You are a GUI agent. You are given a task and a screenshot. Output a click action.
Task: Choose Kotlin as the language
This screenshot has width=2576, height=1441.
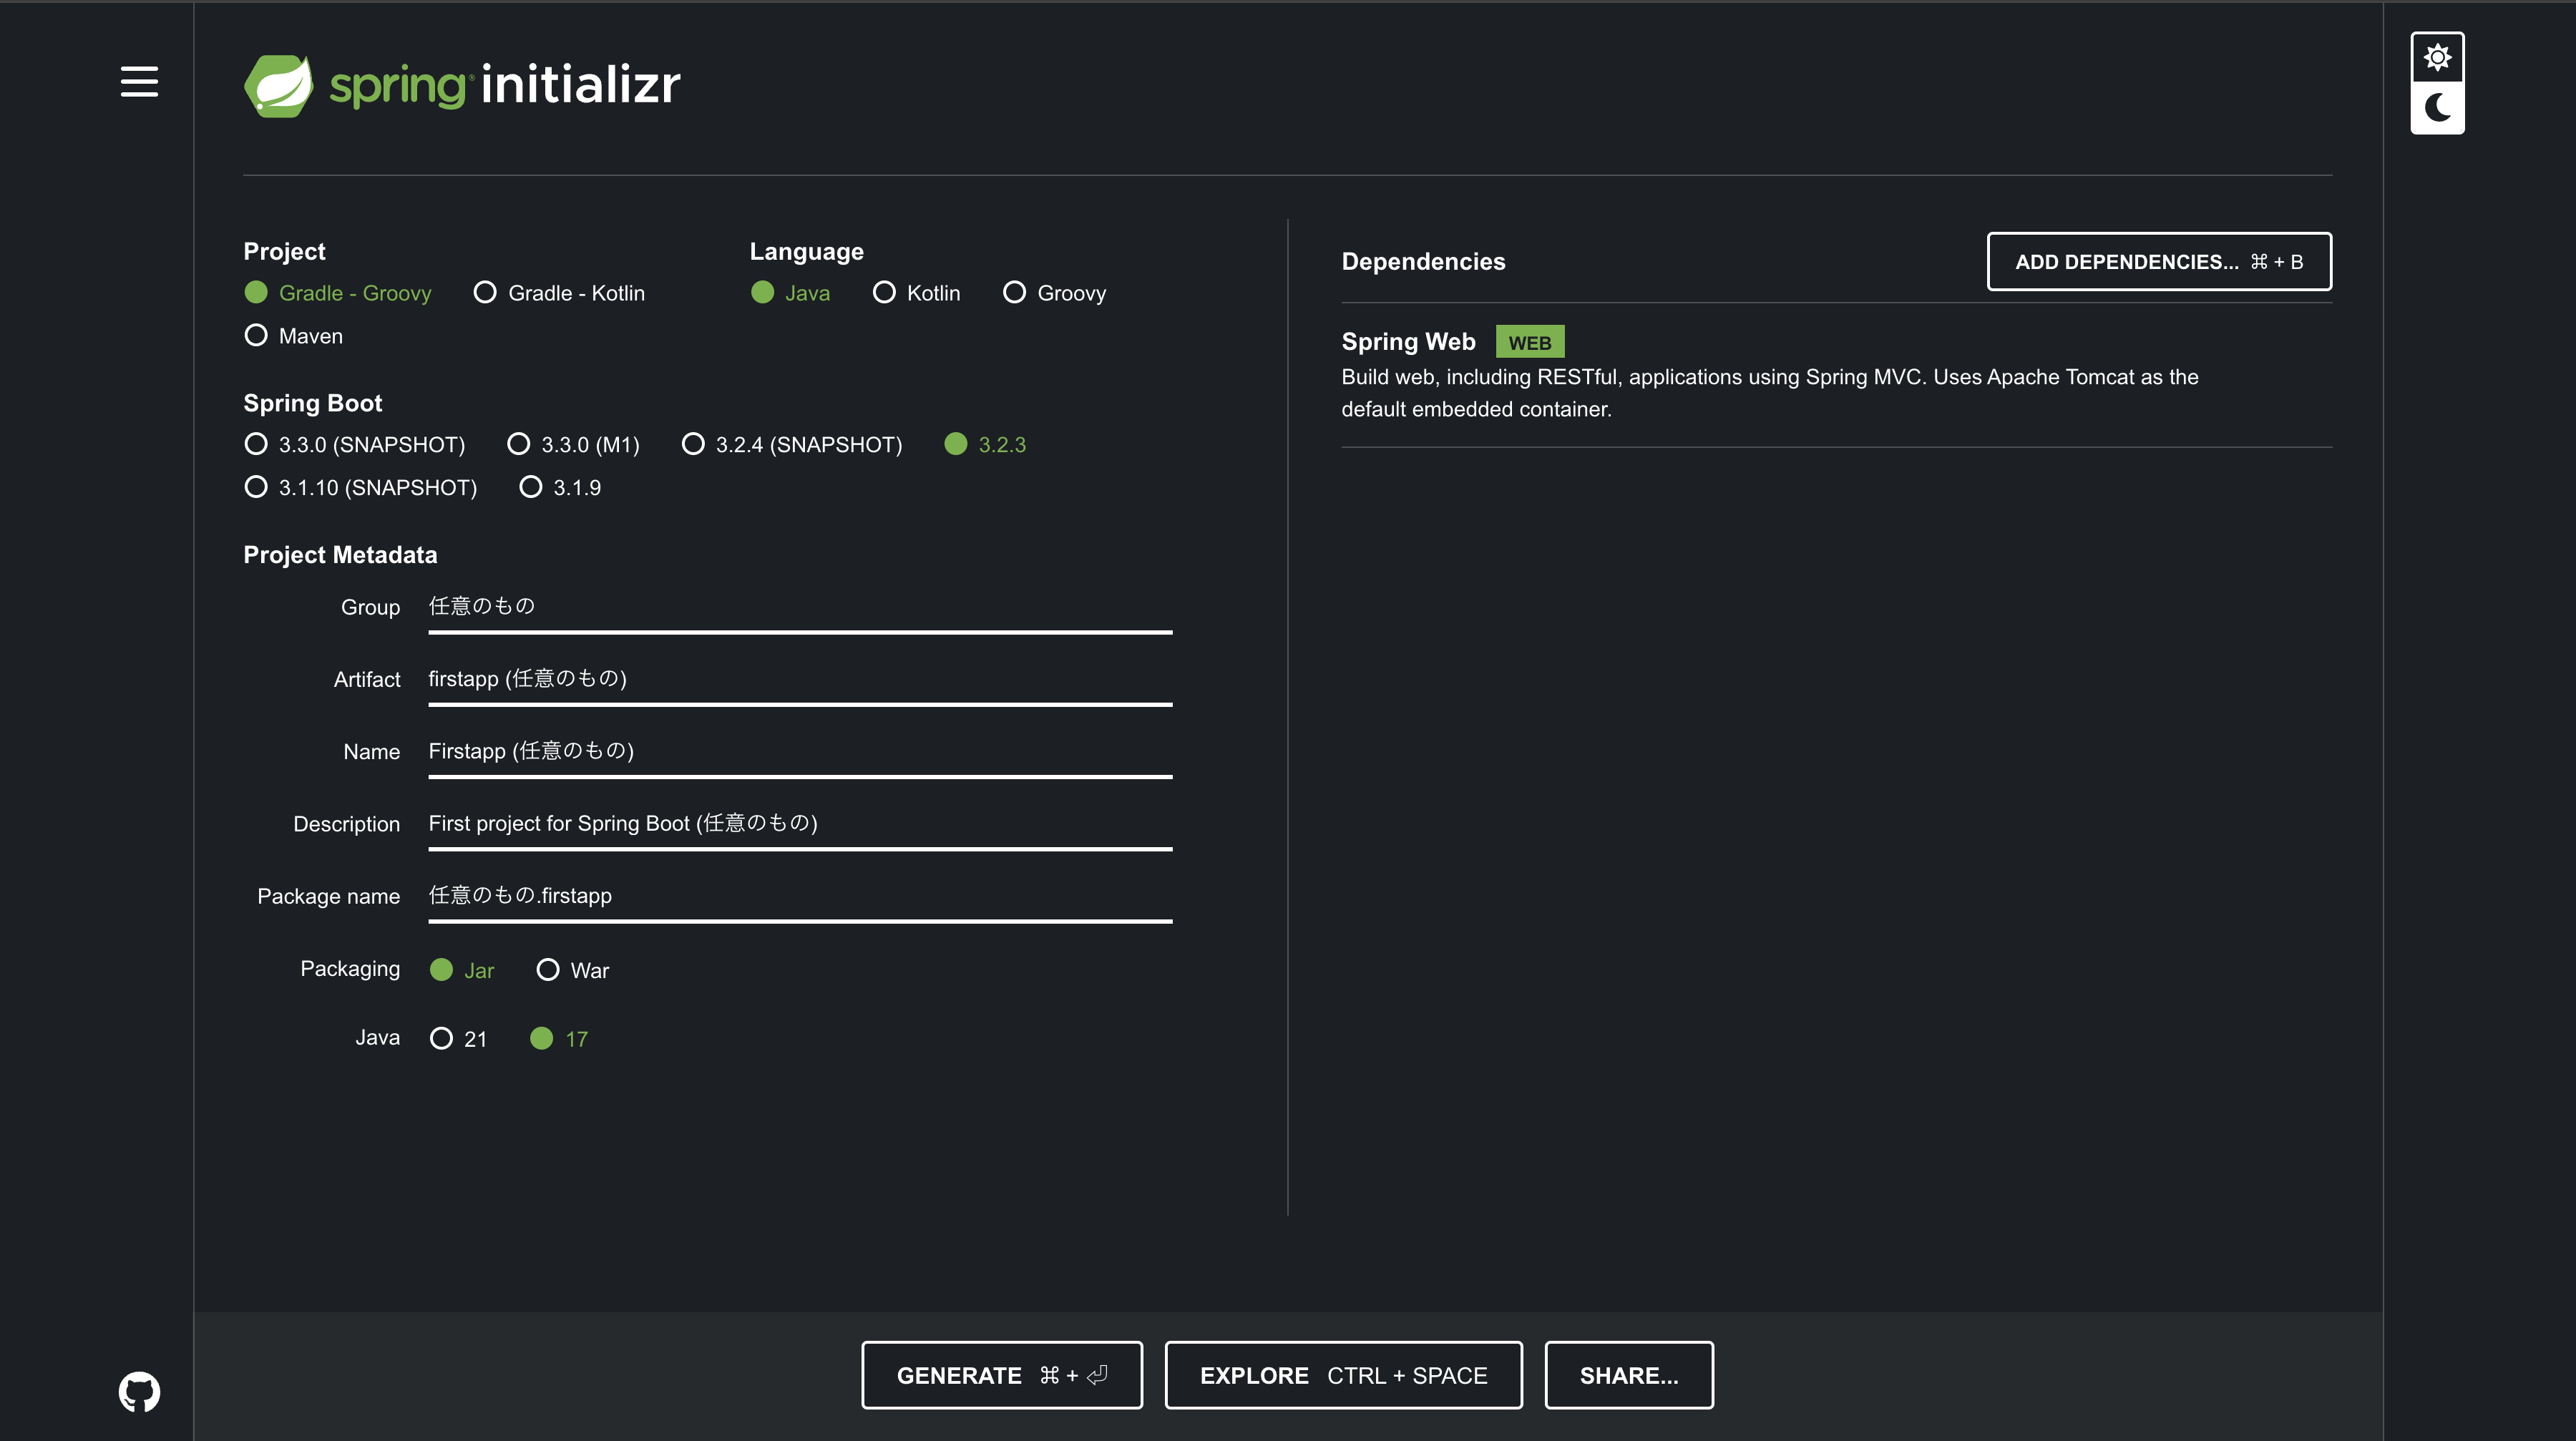point(884,293)
